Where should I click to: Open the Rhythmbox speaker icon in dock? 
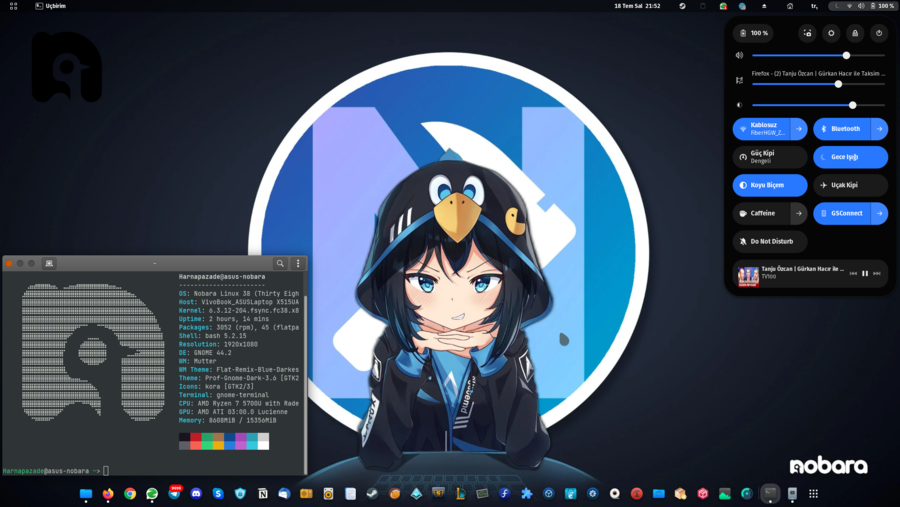(328, 493)
